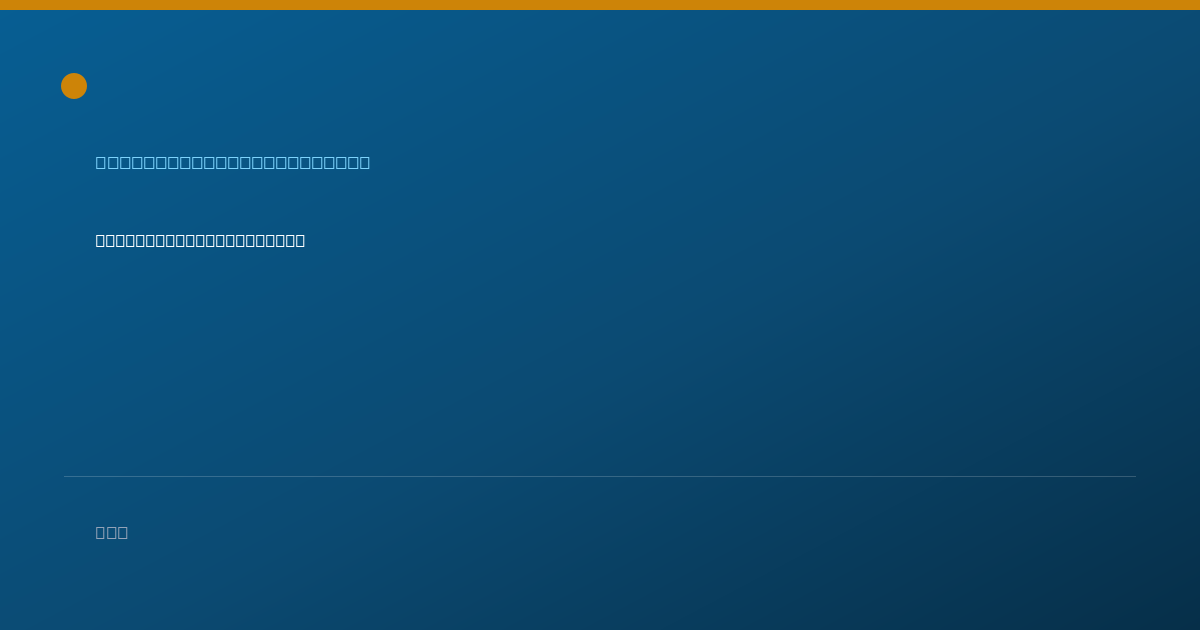Image resolution: width=1200 pixels, height=630 pixels.
Task: Click the last box of the light blue text
Action: (x=364, y=162)
